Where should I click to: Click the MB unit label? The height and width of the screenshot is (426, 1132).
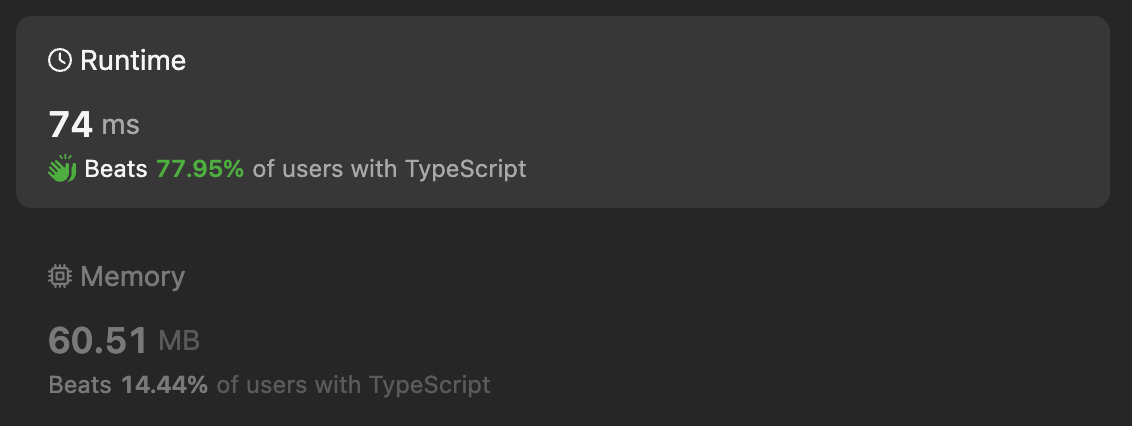(x=179, y=341)
